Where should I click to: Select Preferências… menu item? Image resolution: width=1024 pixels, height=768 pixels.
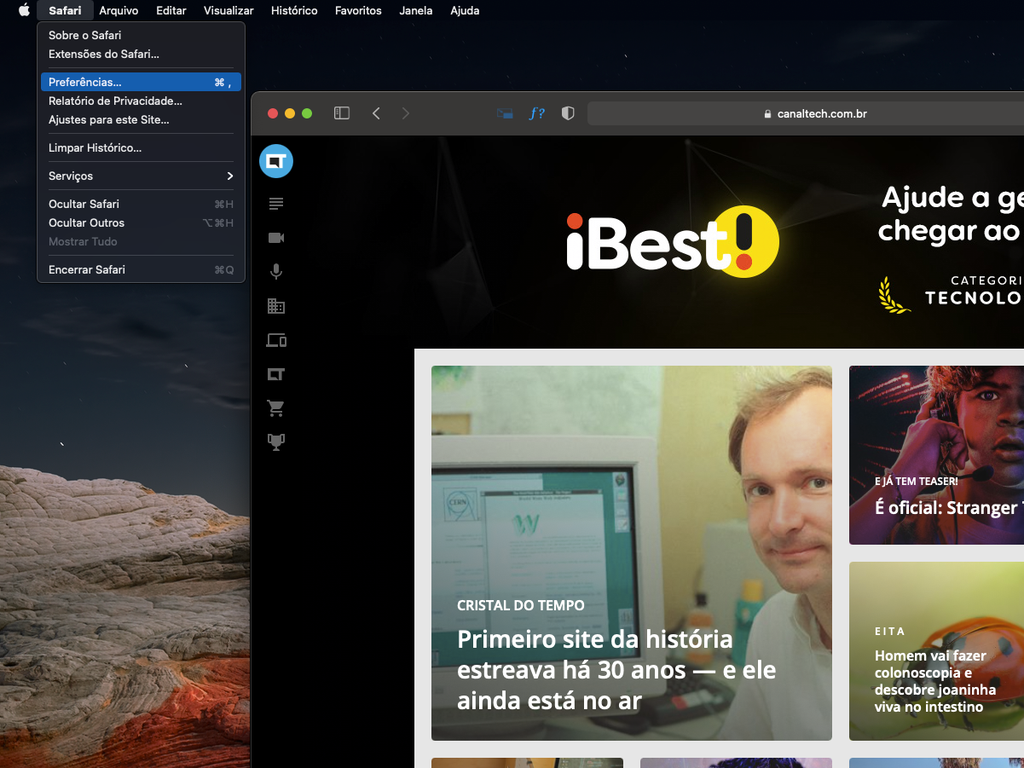141,82
